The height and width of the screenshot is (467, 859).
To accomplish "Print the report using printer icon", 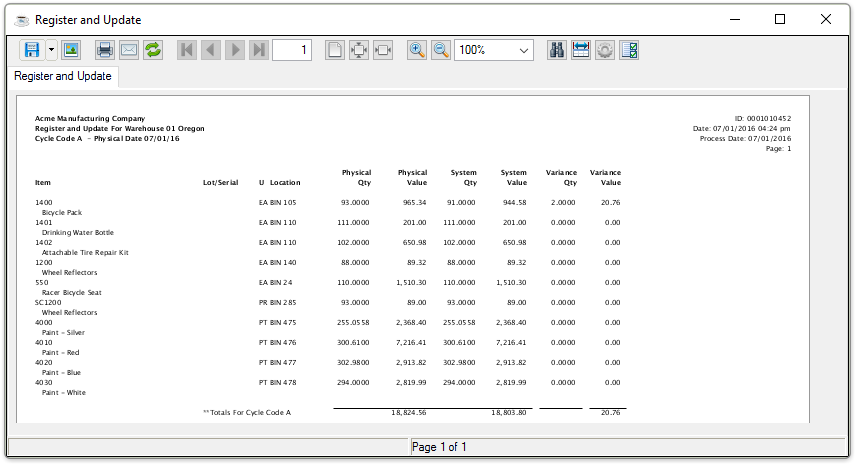I will pyautogui.click(x=104, y=50).
